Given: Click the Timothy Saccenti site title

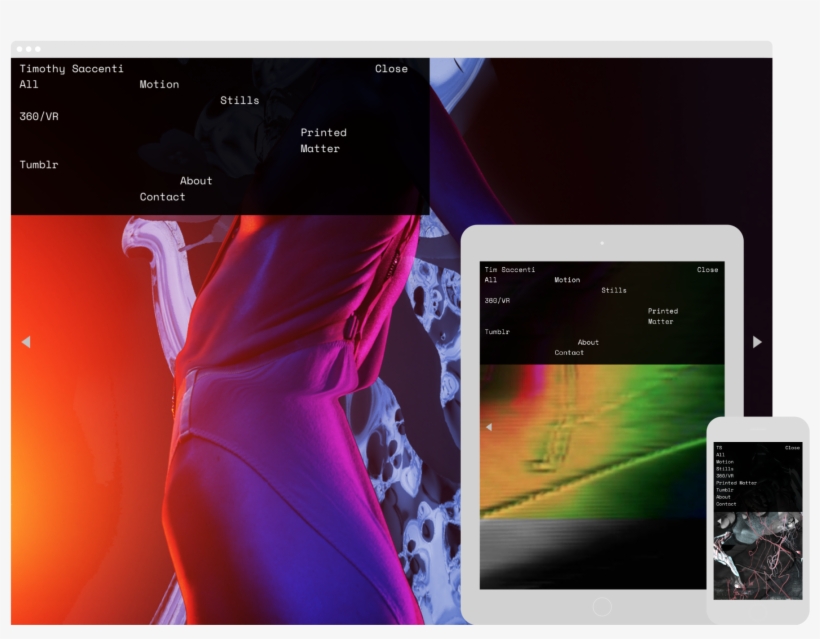Looking at the screenshot, I should click(70, 68).
